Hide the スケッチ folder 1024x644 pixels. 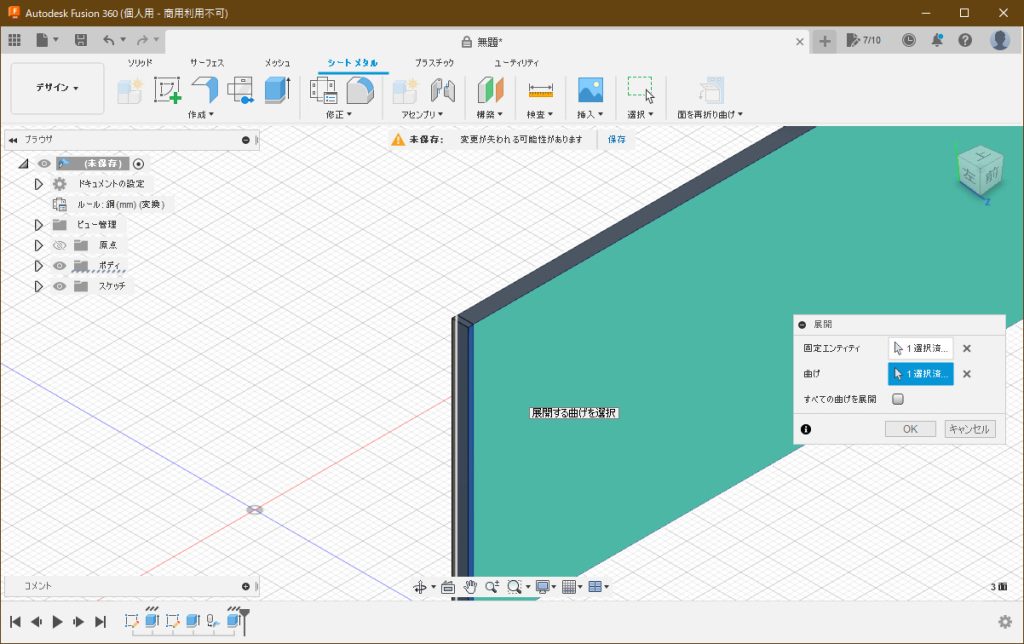point(59,286)
